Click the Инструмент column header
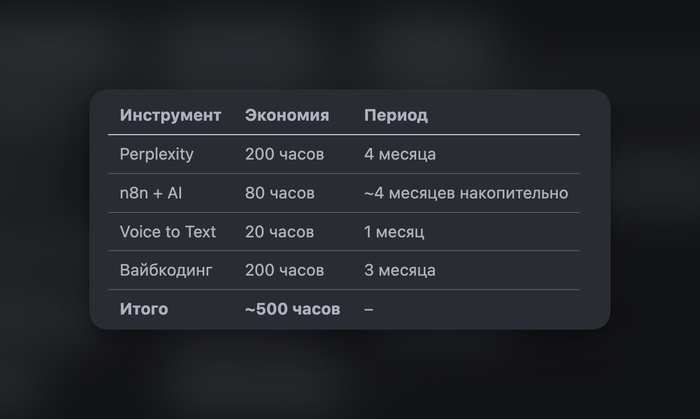The height and width of the screenshot is (419, 700). point(170,115)
